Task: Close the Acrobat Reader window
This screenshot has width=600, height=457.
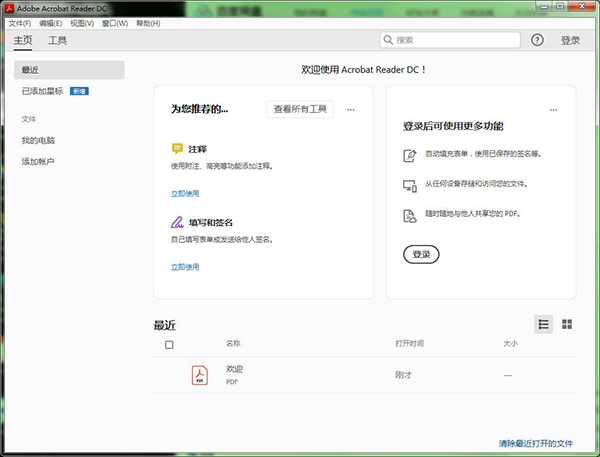Action: 582,6
